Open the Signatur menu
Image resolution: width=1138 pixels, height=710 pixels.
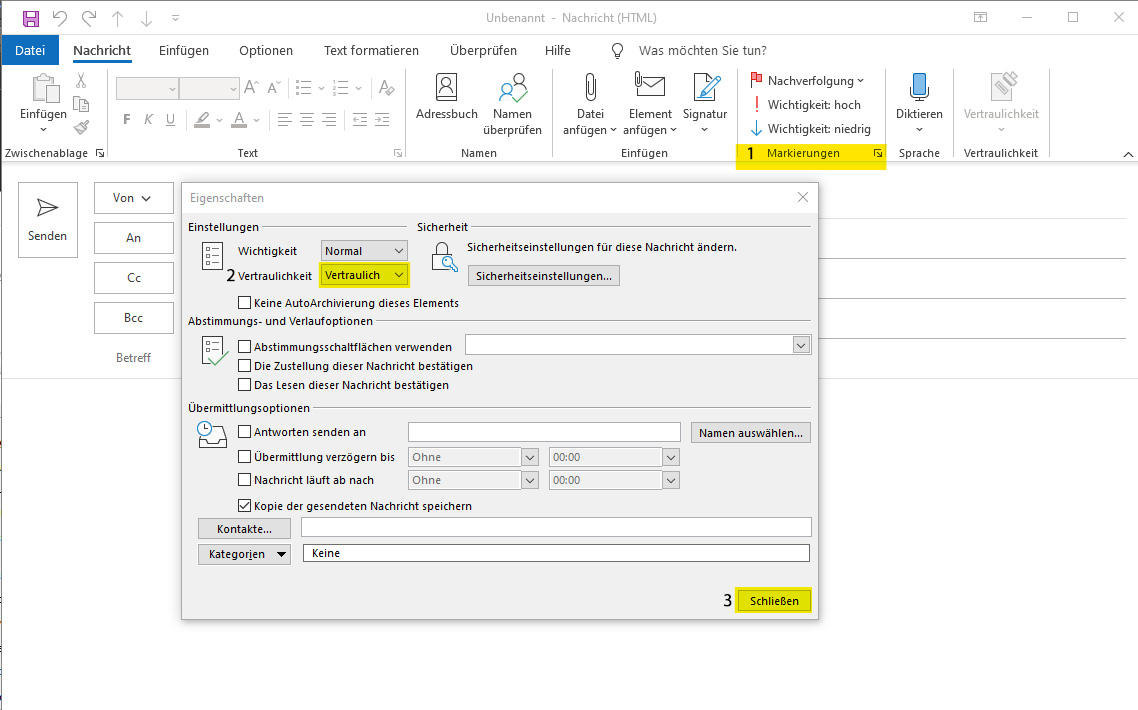tap(705, 104)
